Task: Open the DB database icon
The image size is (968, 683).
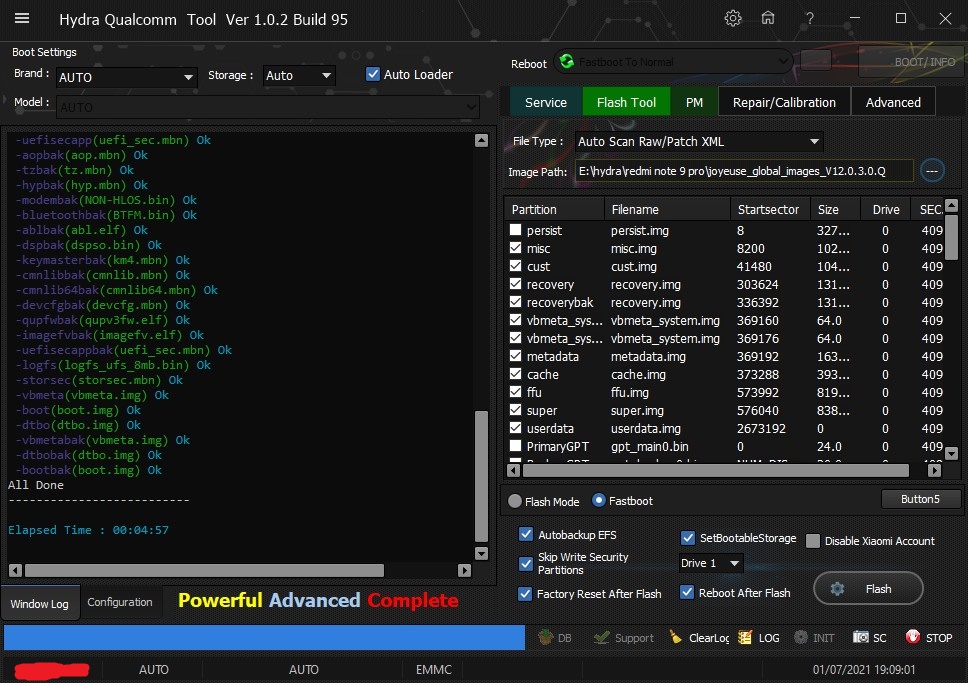Action: [x=555, y=637]
